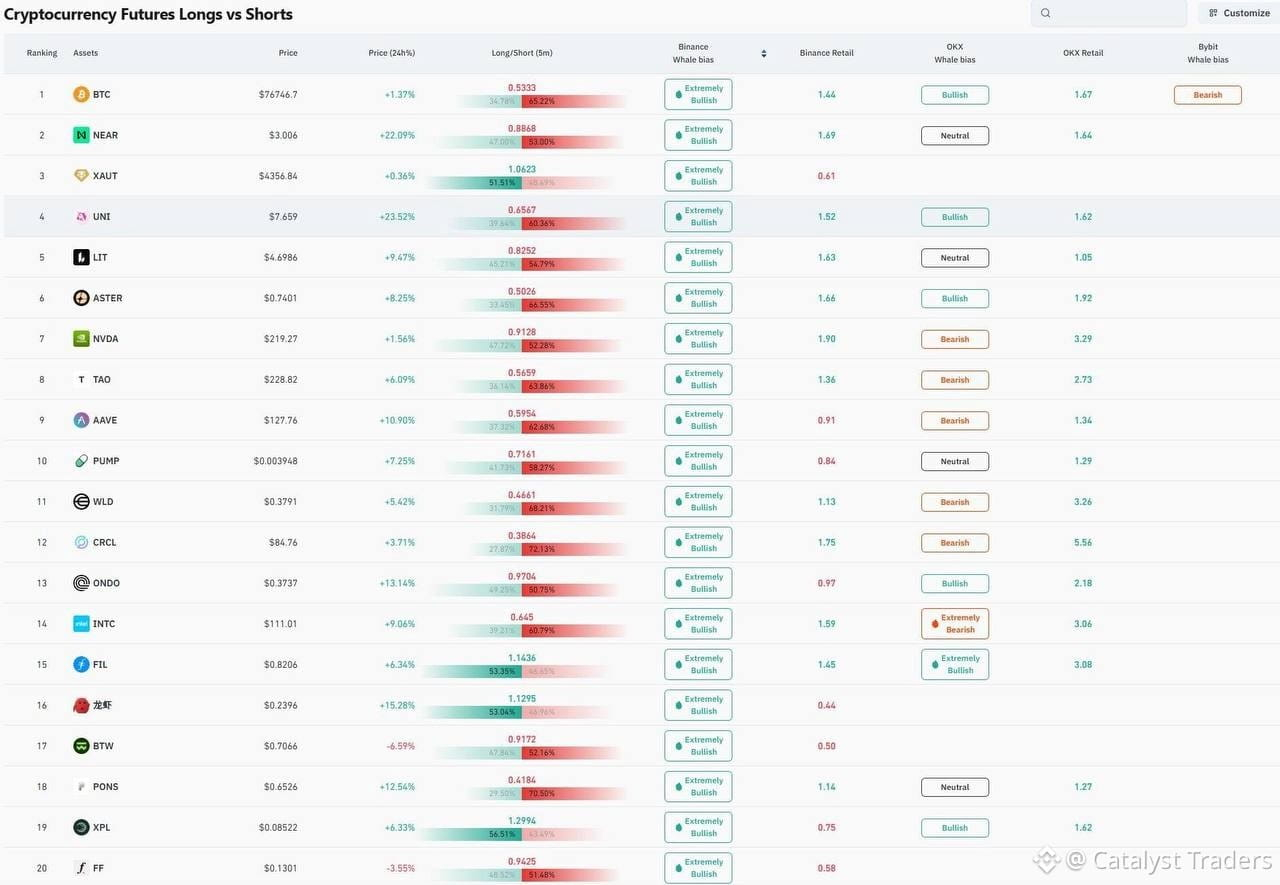This screenshot has width=1280, height=885.
Task: Sort by Binance Whale bias arrows
Action: point(764,54)
